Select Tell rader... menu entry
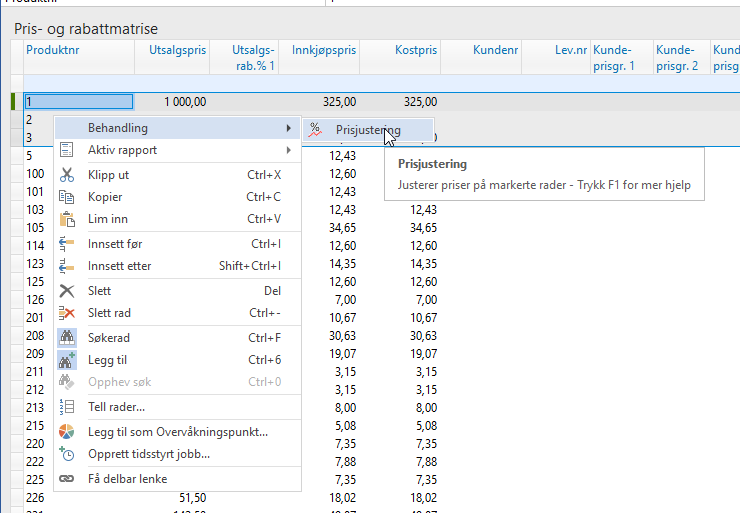The height and width of the screenshot is (513, 740). 177,406
